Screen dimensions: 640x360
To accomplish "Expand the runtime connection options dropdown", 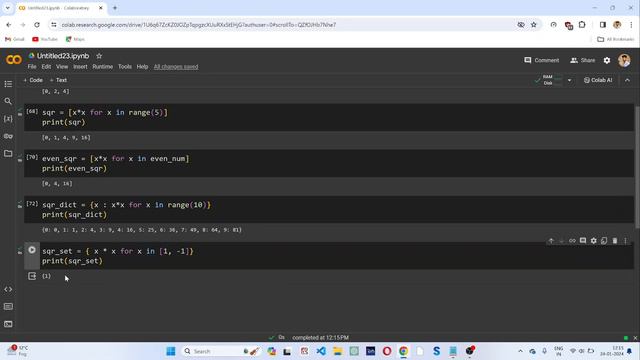I will coord(569,80).
